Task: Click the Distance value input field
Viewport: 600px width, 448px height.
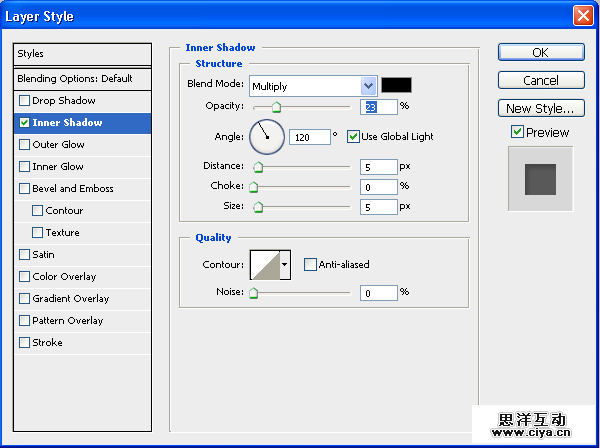Action: click(378, 166)
